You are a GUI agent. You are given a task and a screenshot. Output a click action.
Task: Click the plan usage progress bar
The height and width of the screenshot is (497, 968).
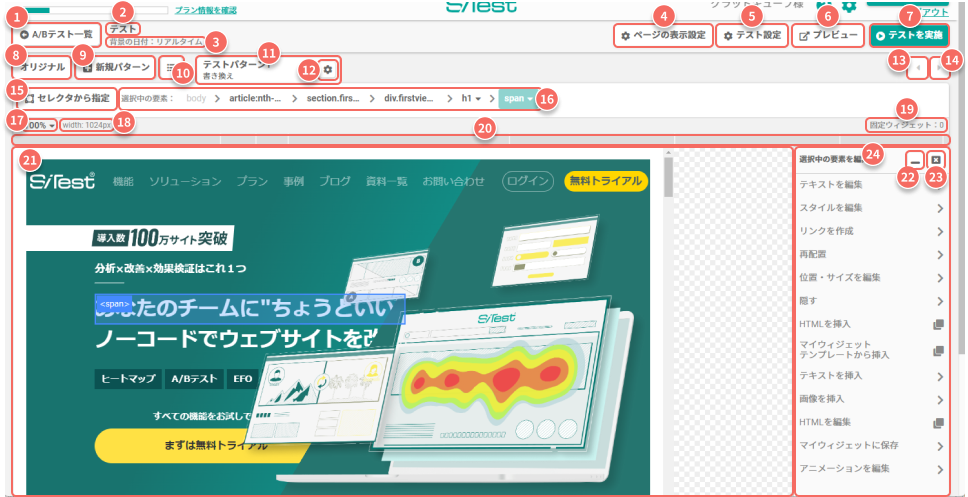coord(94,10)
